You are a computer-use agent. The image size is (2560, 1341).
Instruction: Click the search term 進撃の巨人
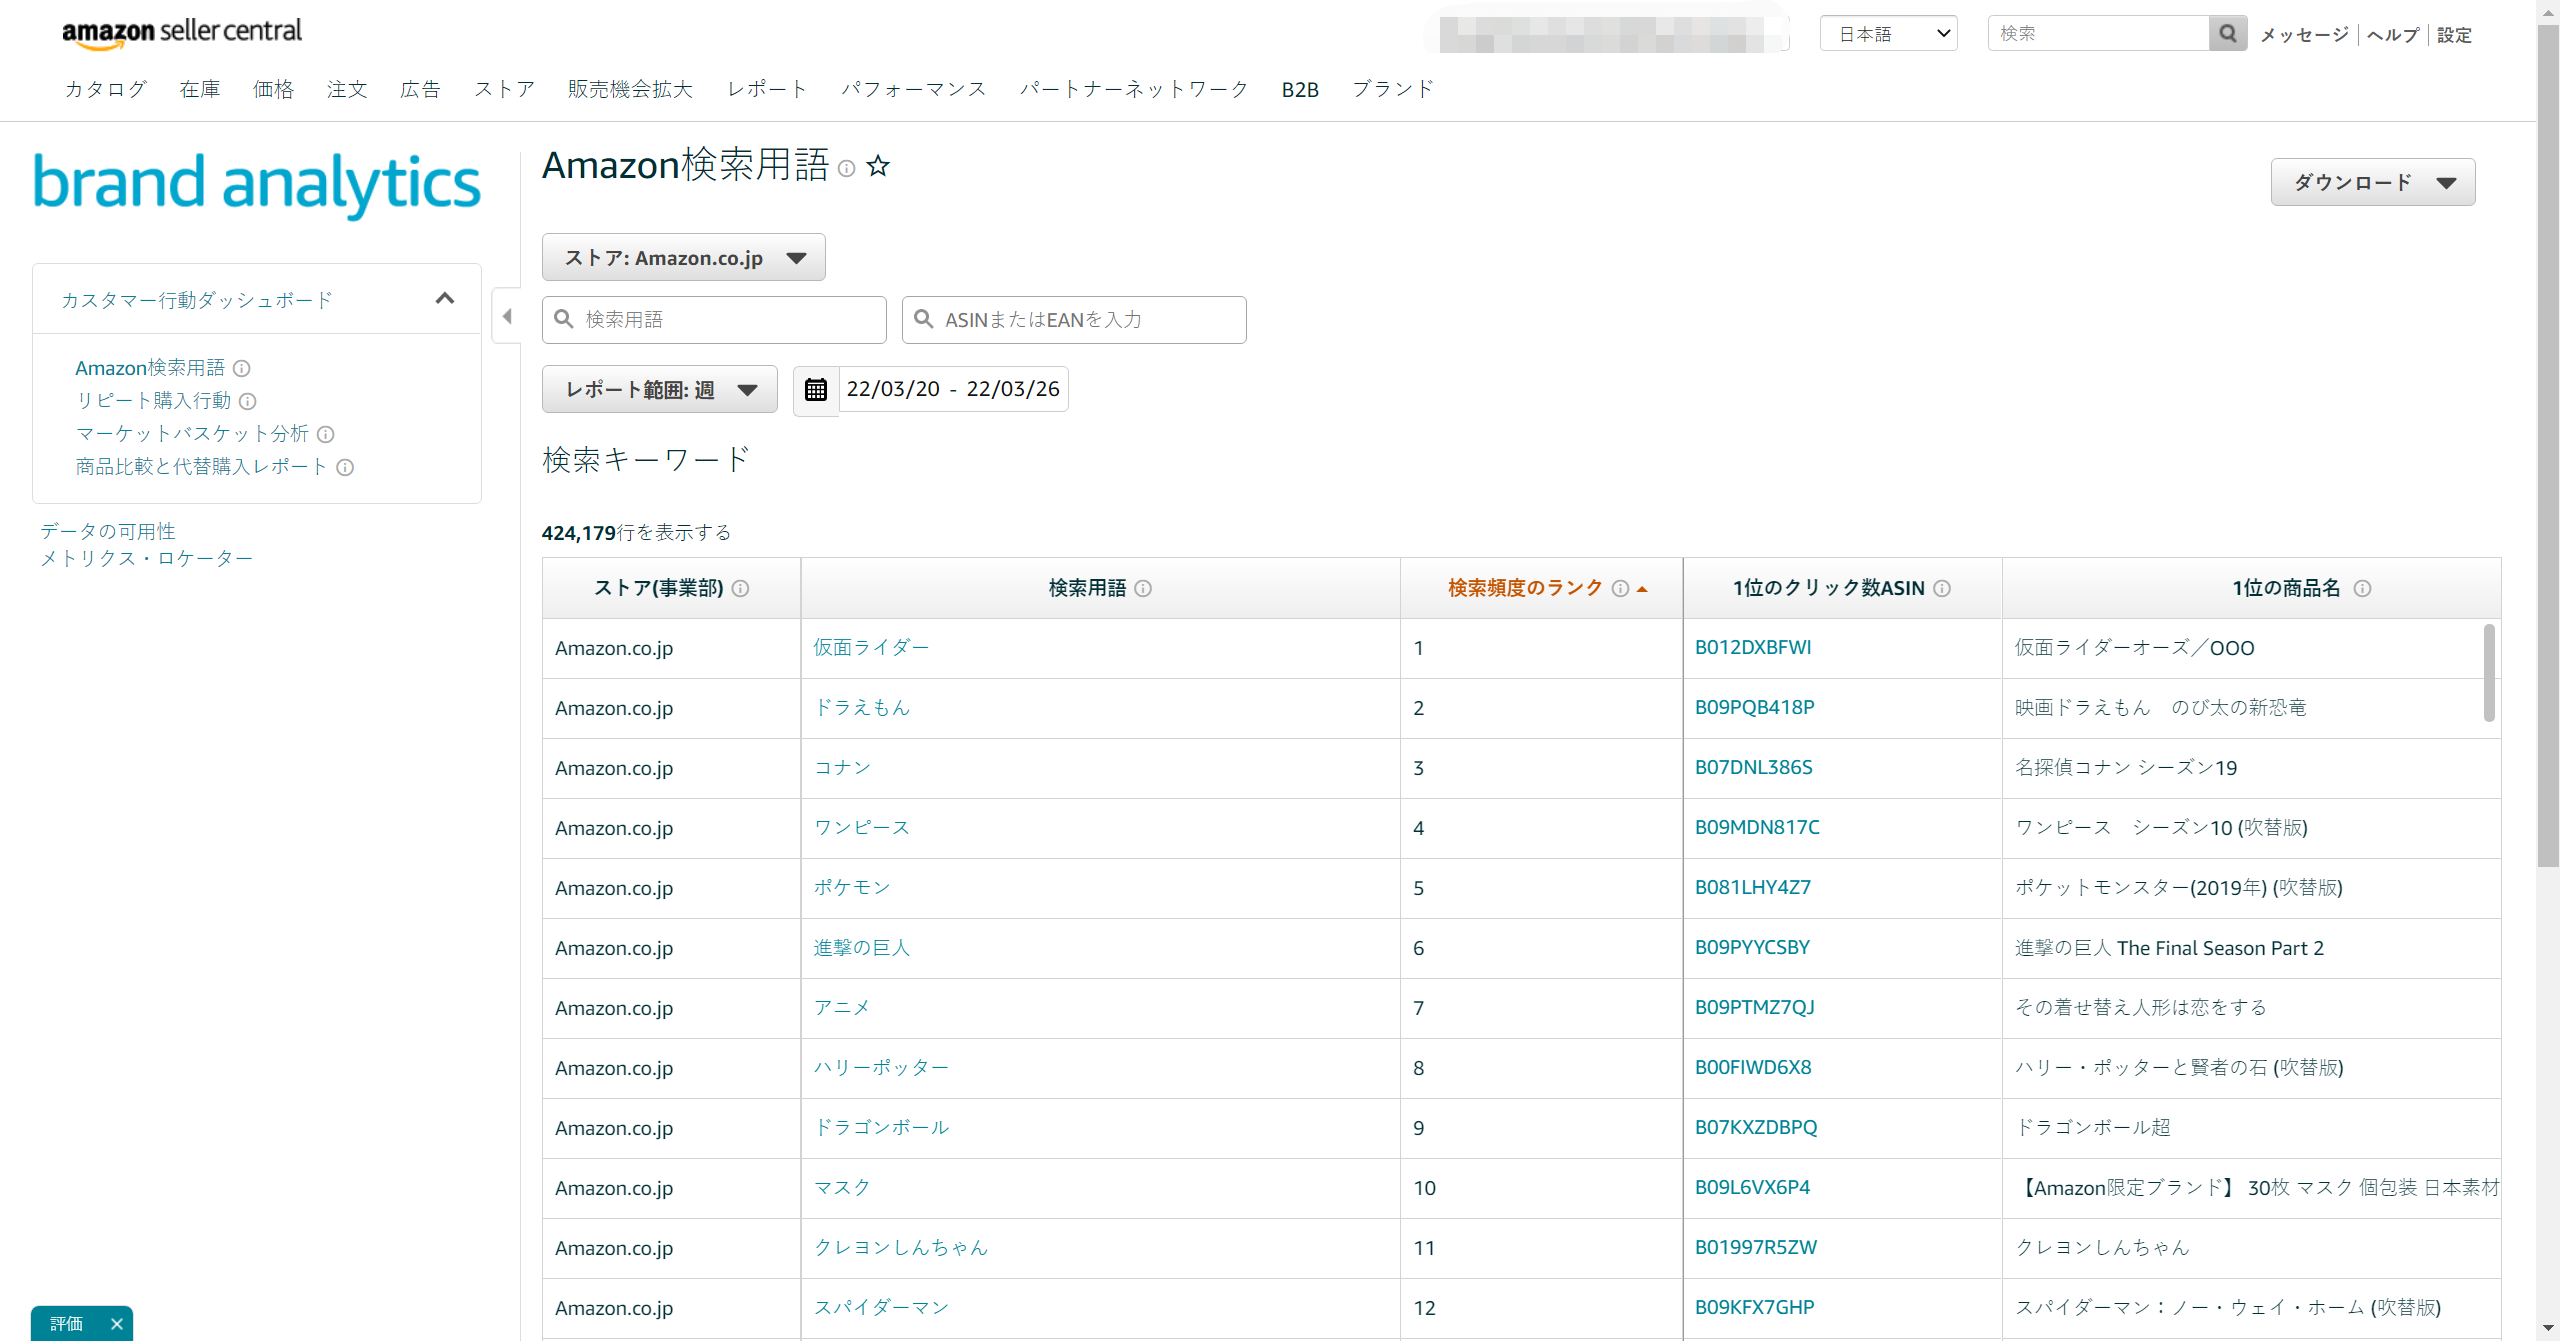click(861, 947)
